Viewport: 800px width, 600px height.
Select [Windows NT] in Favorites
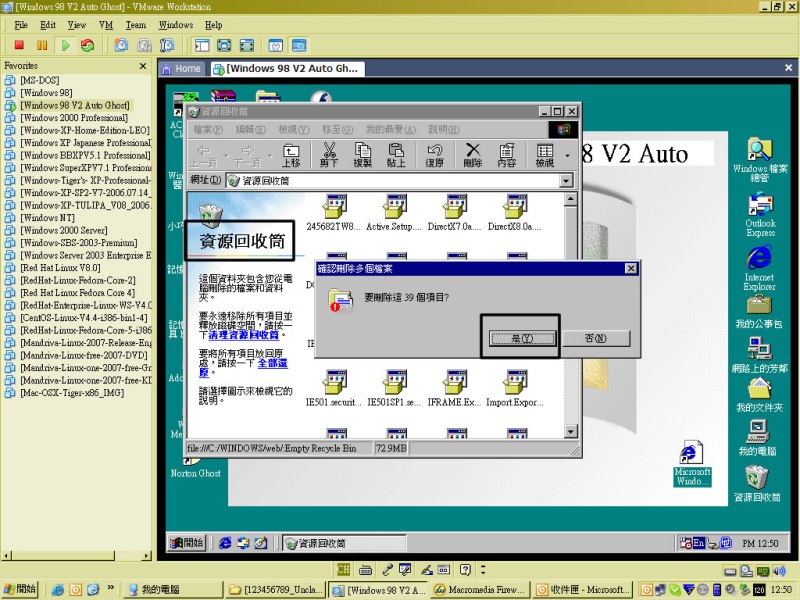[x=47, y=218]
